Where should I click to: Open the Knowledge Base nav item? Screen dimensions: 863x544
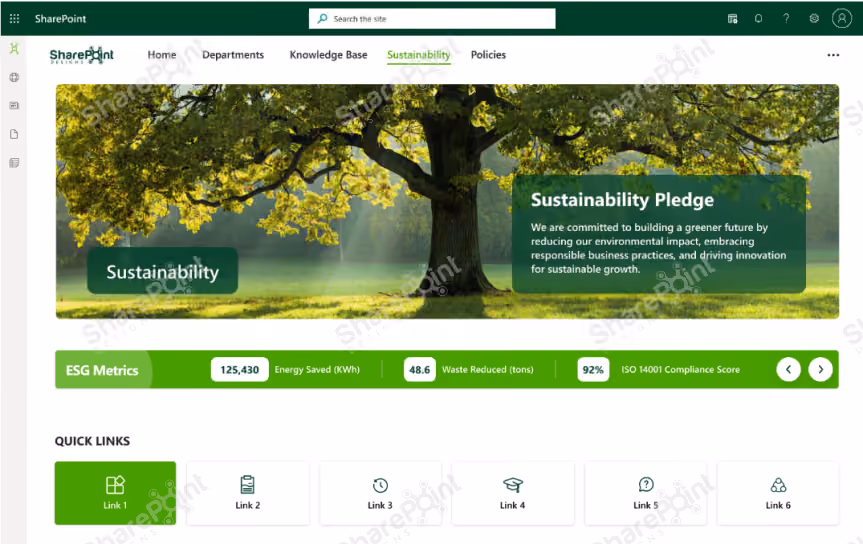(x=329, y=55)
